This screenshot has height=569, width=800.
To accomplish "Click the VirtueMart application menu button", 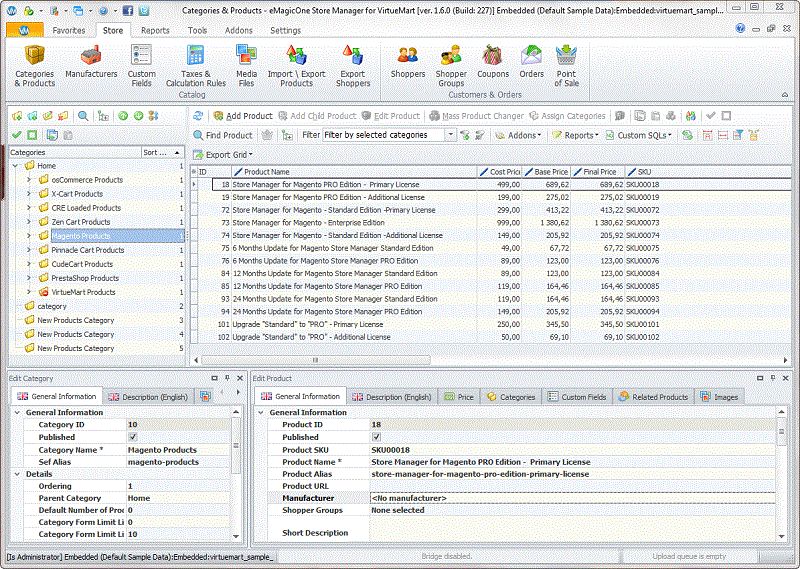I will pyautogui.click(x=24, y=30).
